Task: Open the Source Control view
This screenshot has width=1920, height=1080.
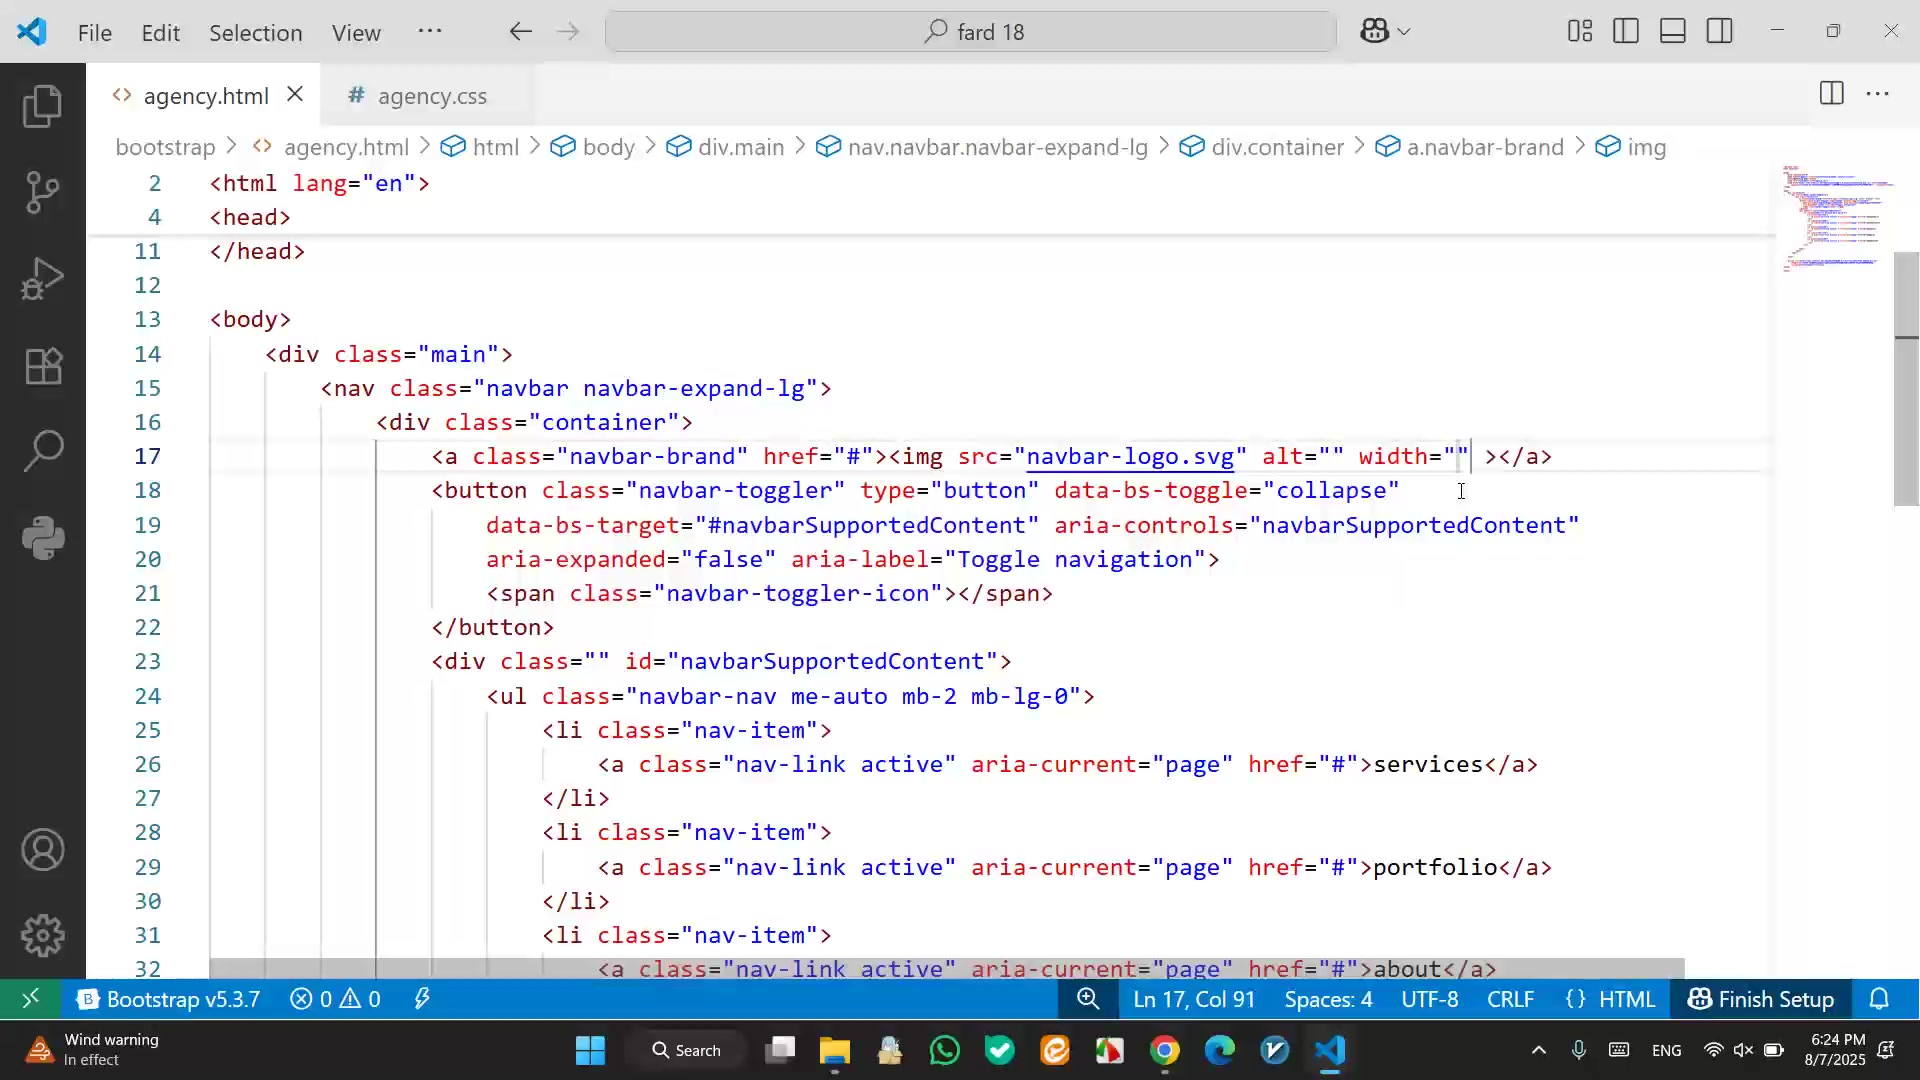Action: [42, 192]
